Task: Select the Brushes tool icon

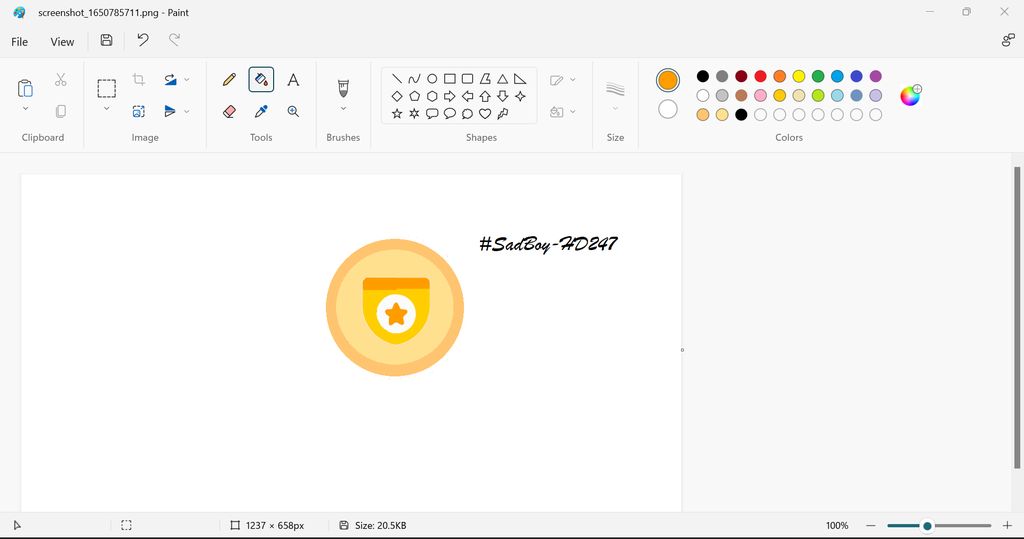Action: click(343, 88)
